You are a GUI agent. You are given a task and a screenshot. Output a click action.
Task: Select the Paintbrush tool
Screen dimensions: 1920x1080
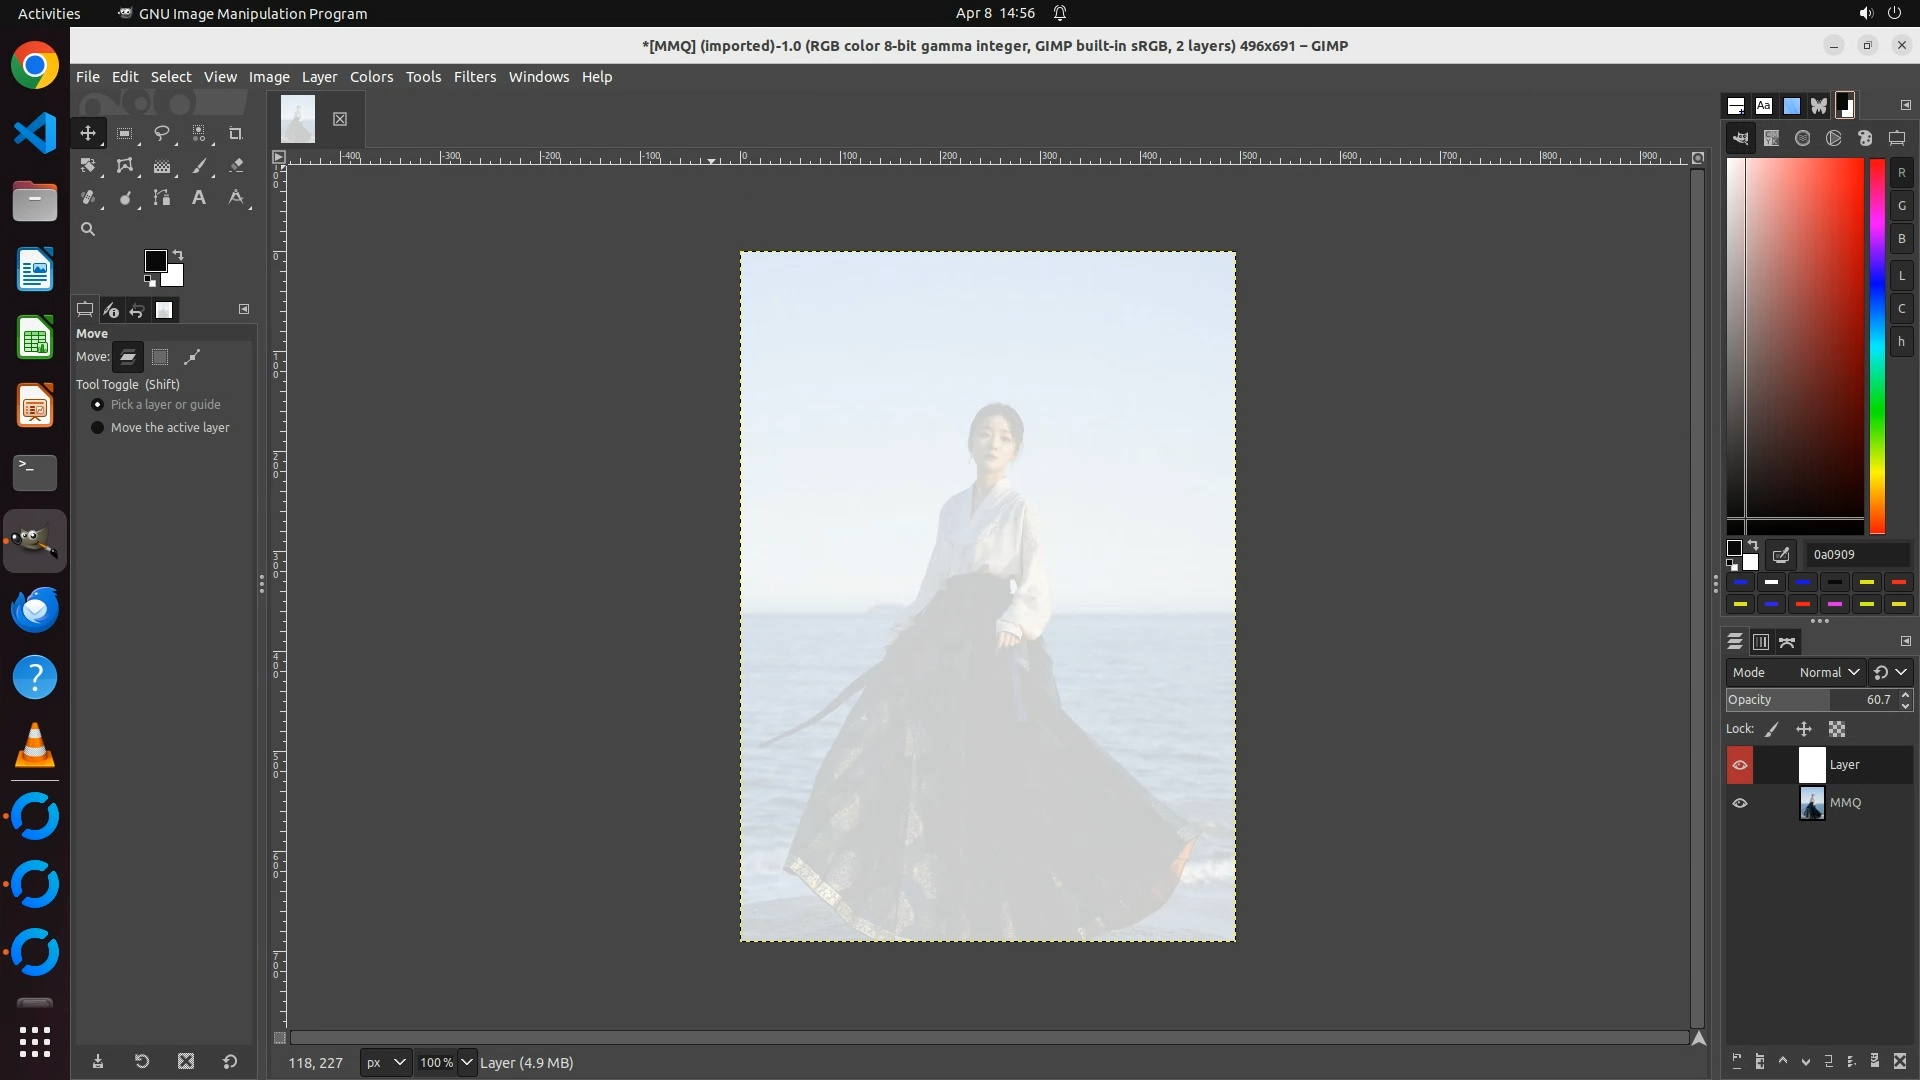tap(199, 166)
